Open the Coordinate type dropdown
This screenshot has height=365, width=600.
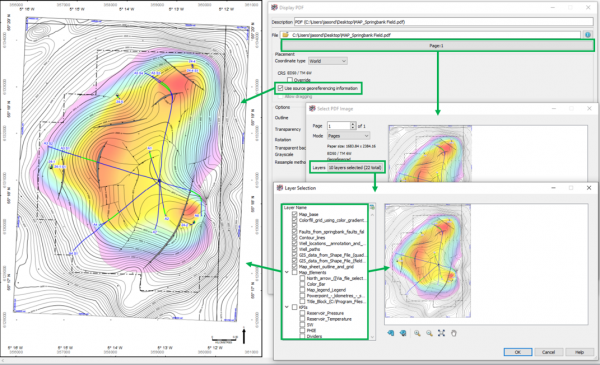coord(328,61)
